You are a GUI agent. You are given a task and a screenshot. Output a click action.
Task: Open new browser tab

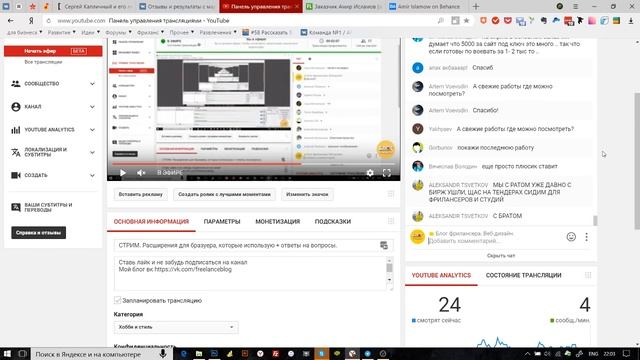(476, 7)
